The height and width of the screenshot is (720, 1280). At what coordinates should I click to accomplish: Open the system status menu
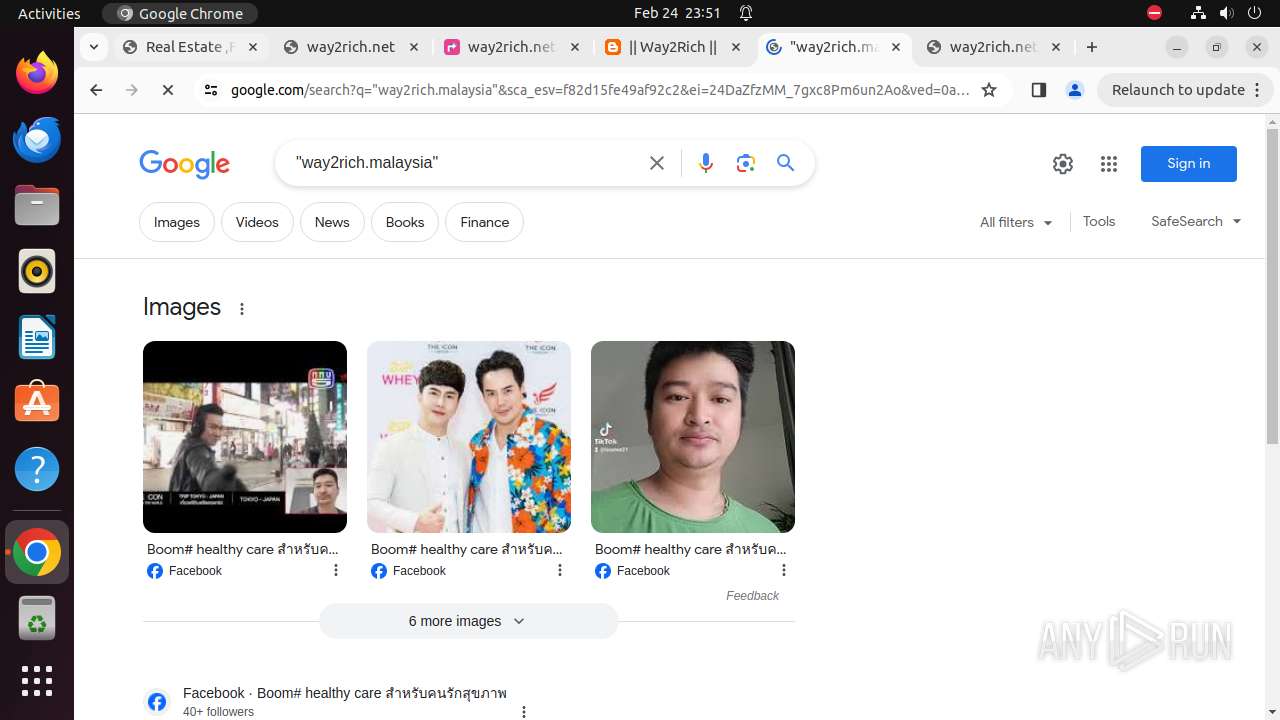(x=1224, y=13)
